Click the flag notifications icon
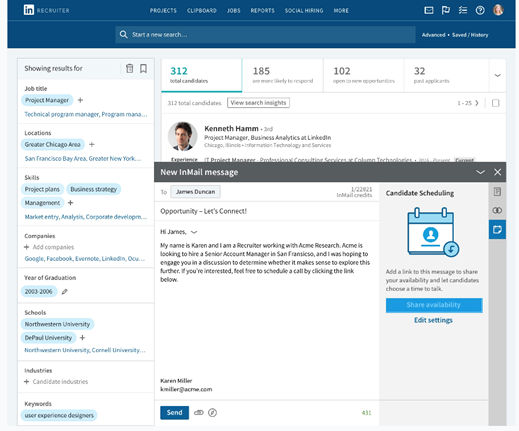519x431 pixels. pos(446,10)
